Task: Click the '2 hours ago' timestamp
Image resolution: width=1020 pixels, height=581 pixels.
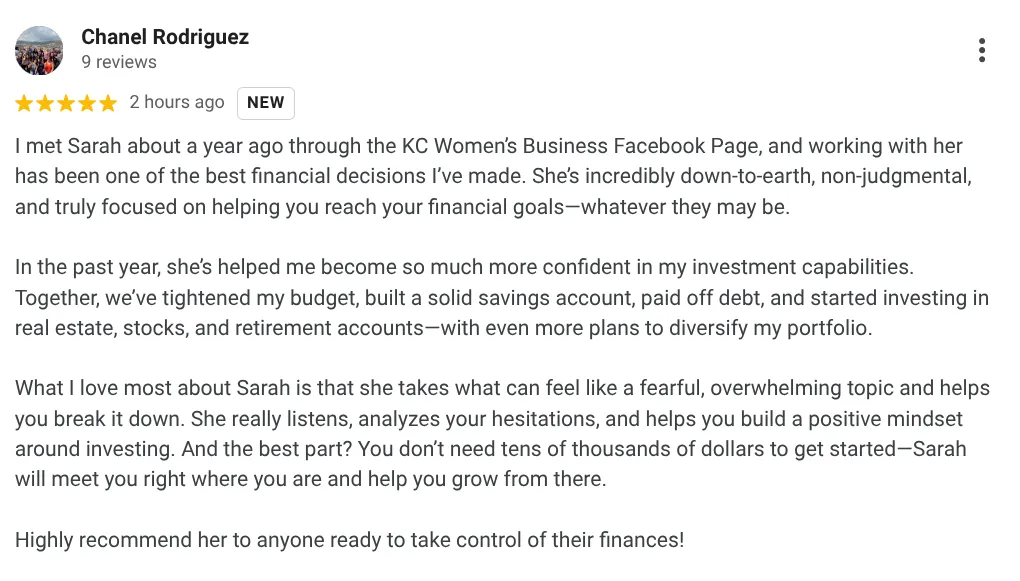Action: coord(176,102)
